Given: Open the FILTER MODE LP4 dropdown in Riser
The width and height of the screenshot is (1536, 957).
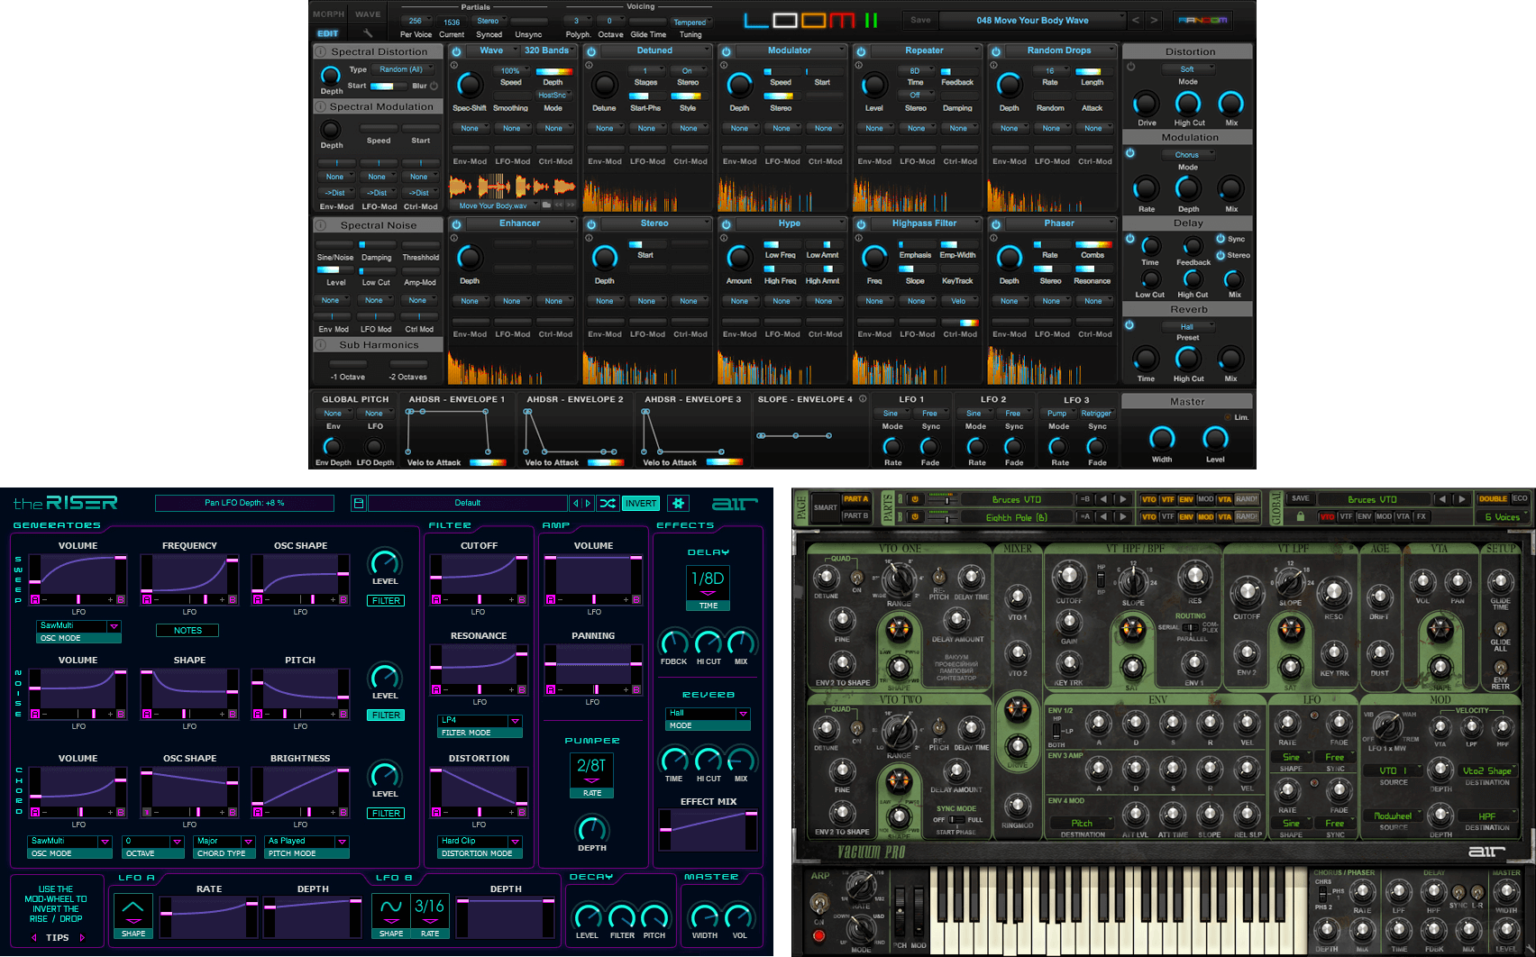Looking at the screenshot, I should pos(480,721).
